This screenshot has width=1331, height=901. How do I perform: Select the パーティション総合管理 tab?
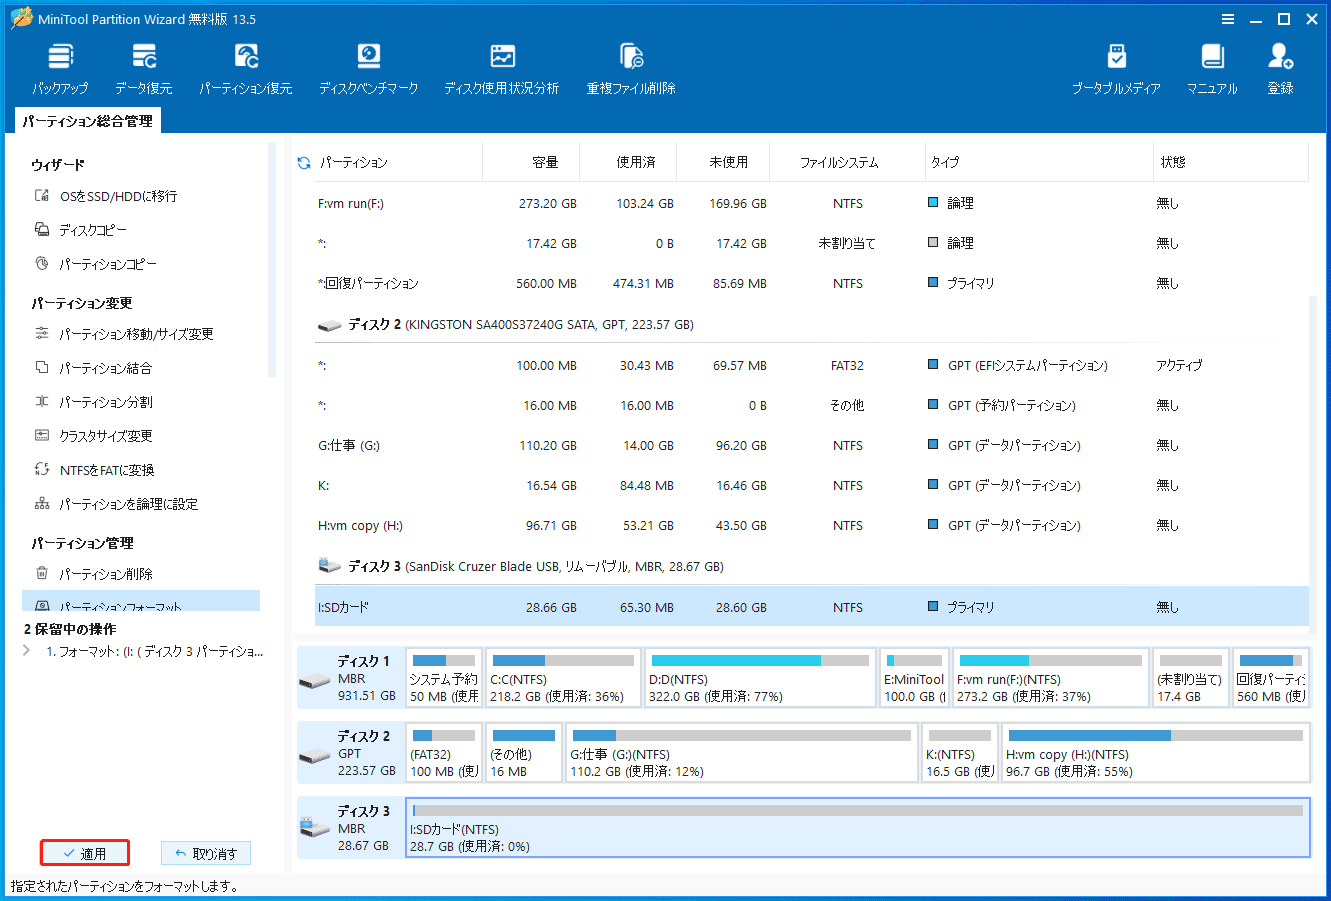coord(88,119)
